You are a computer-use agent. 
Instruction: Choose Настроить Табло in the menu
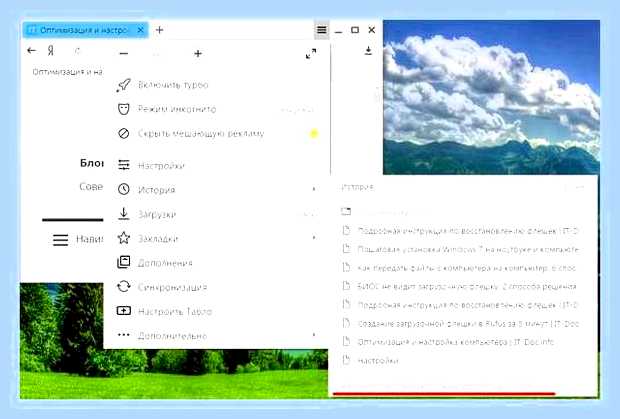215,311
